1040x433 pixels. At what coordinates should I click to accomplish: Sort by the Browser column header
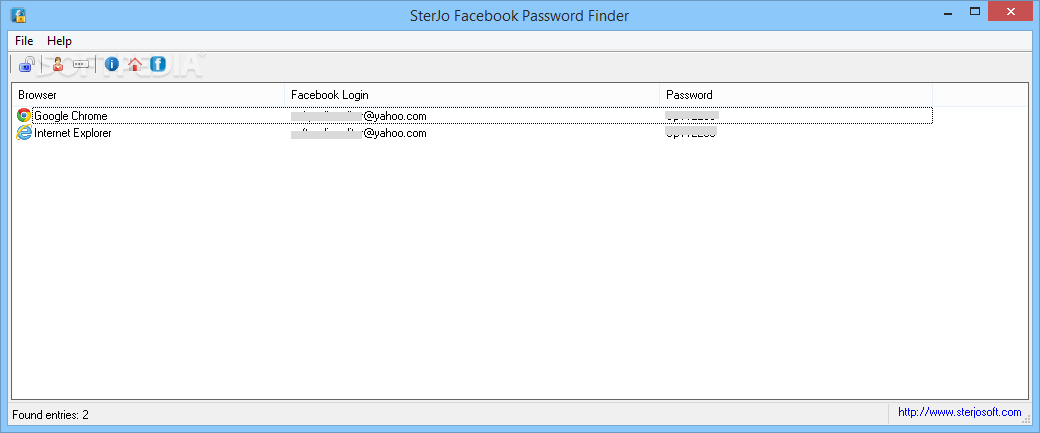pos(148,95)
